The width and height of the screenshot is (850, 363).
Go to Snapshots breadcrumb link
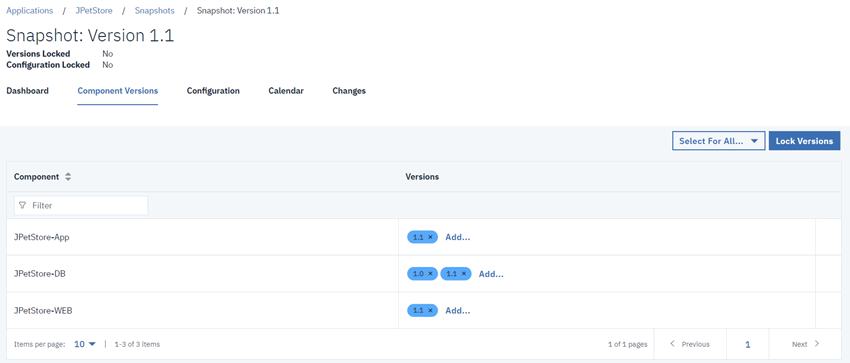click(x=154, y=10)
